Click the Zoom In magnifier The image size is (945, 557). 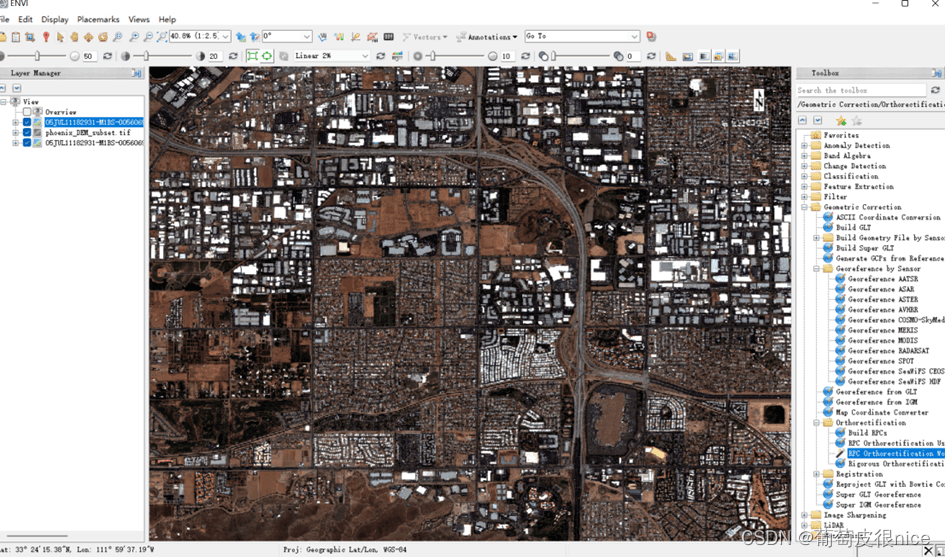(x=134, y=37)
